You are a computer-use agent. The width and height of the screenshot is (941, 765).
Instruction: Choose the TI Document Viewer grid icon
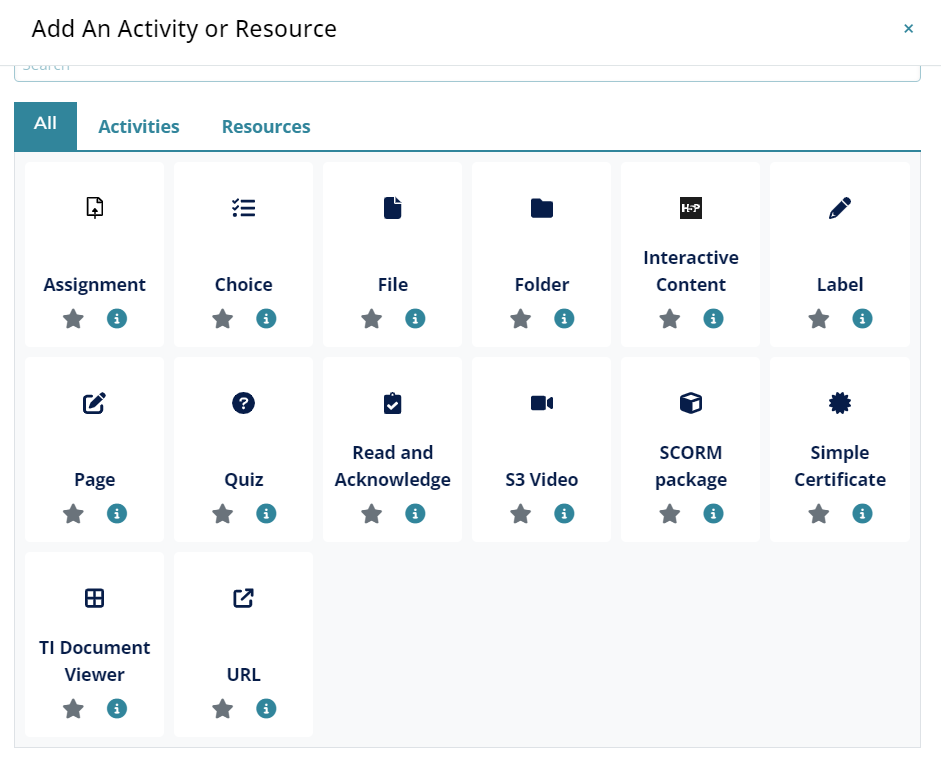[95, 598]
